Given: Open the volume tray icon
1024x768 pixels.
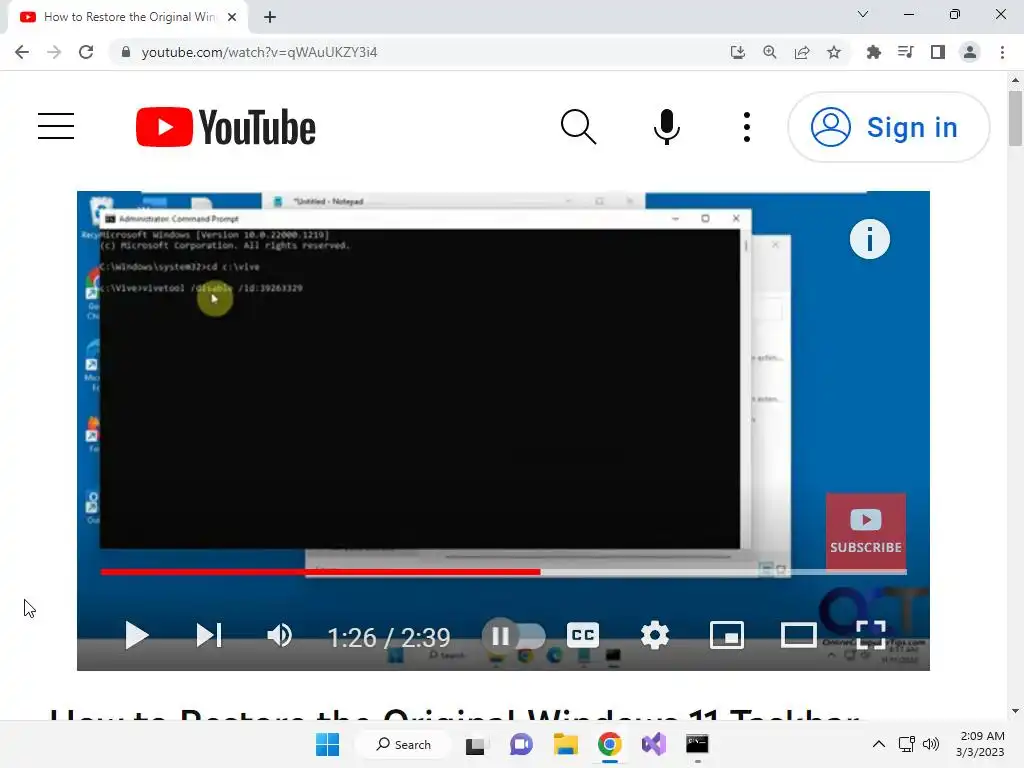Looking at the screenshot, I should 931,744.
